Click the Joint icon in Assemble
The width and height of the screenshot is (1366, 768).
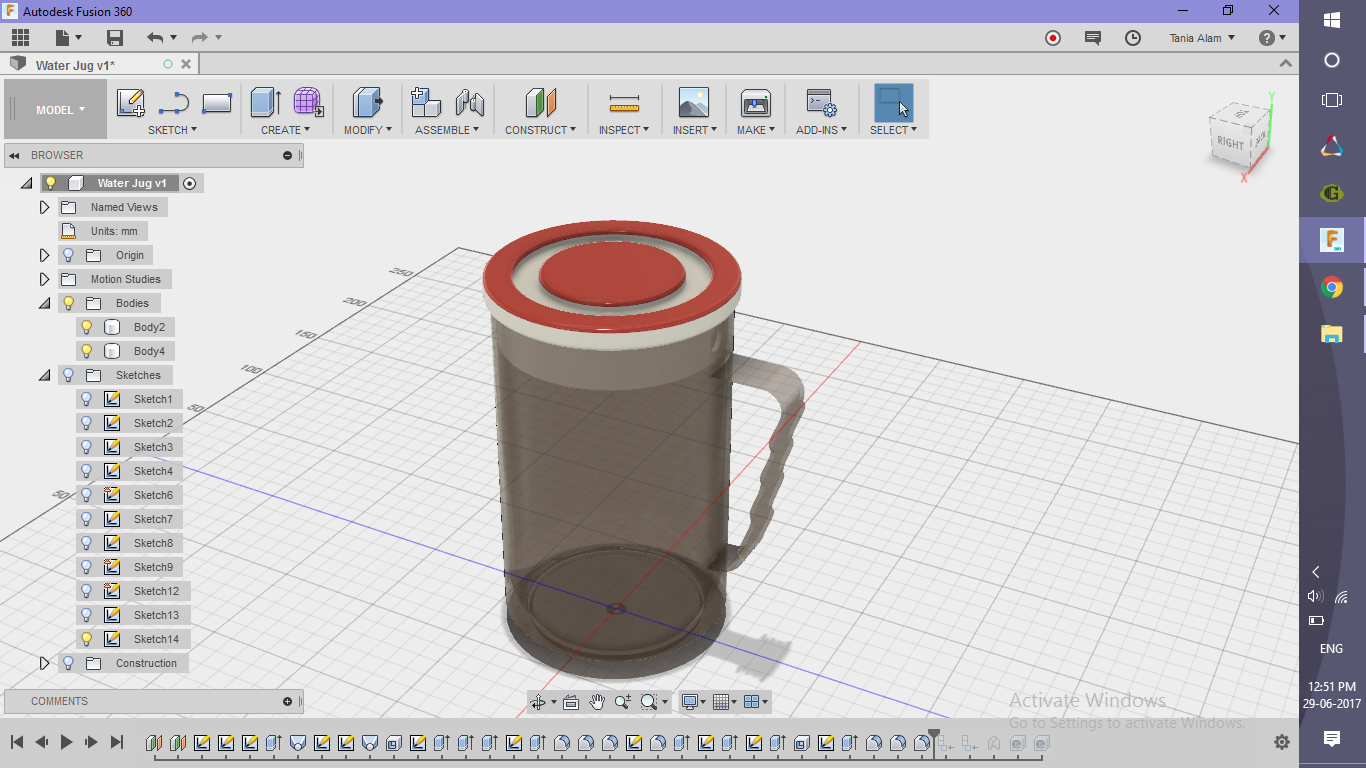tap(469, 103)
